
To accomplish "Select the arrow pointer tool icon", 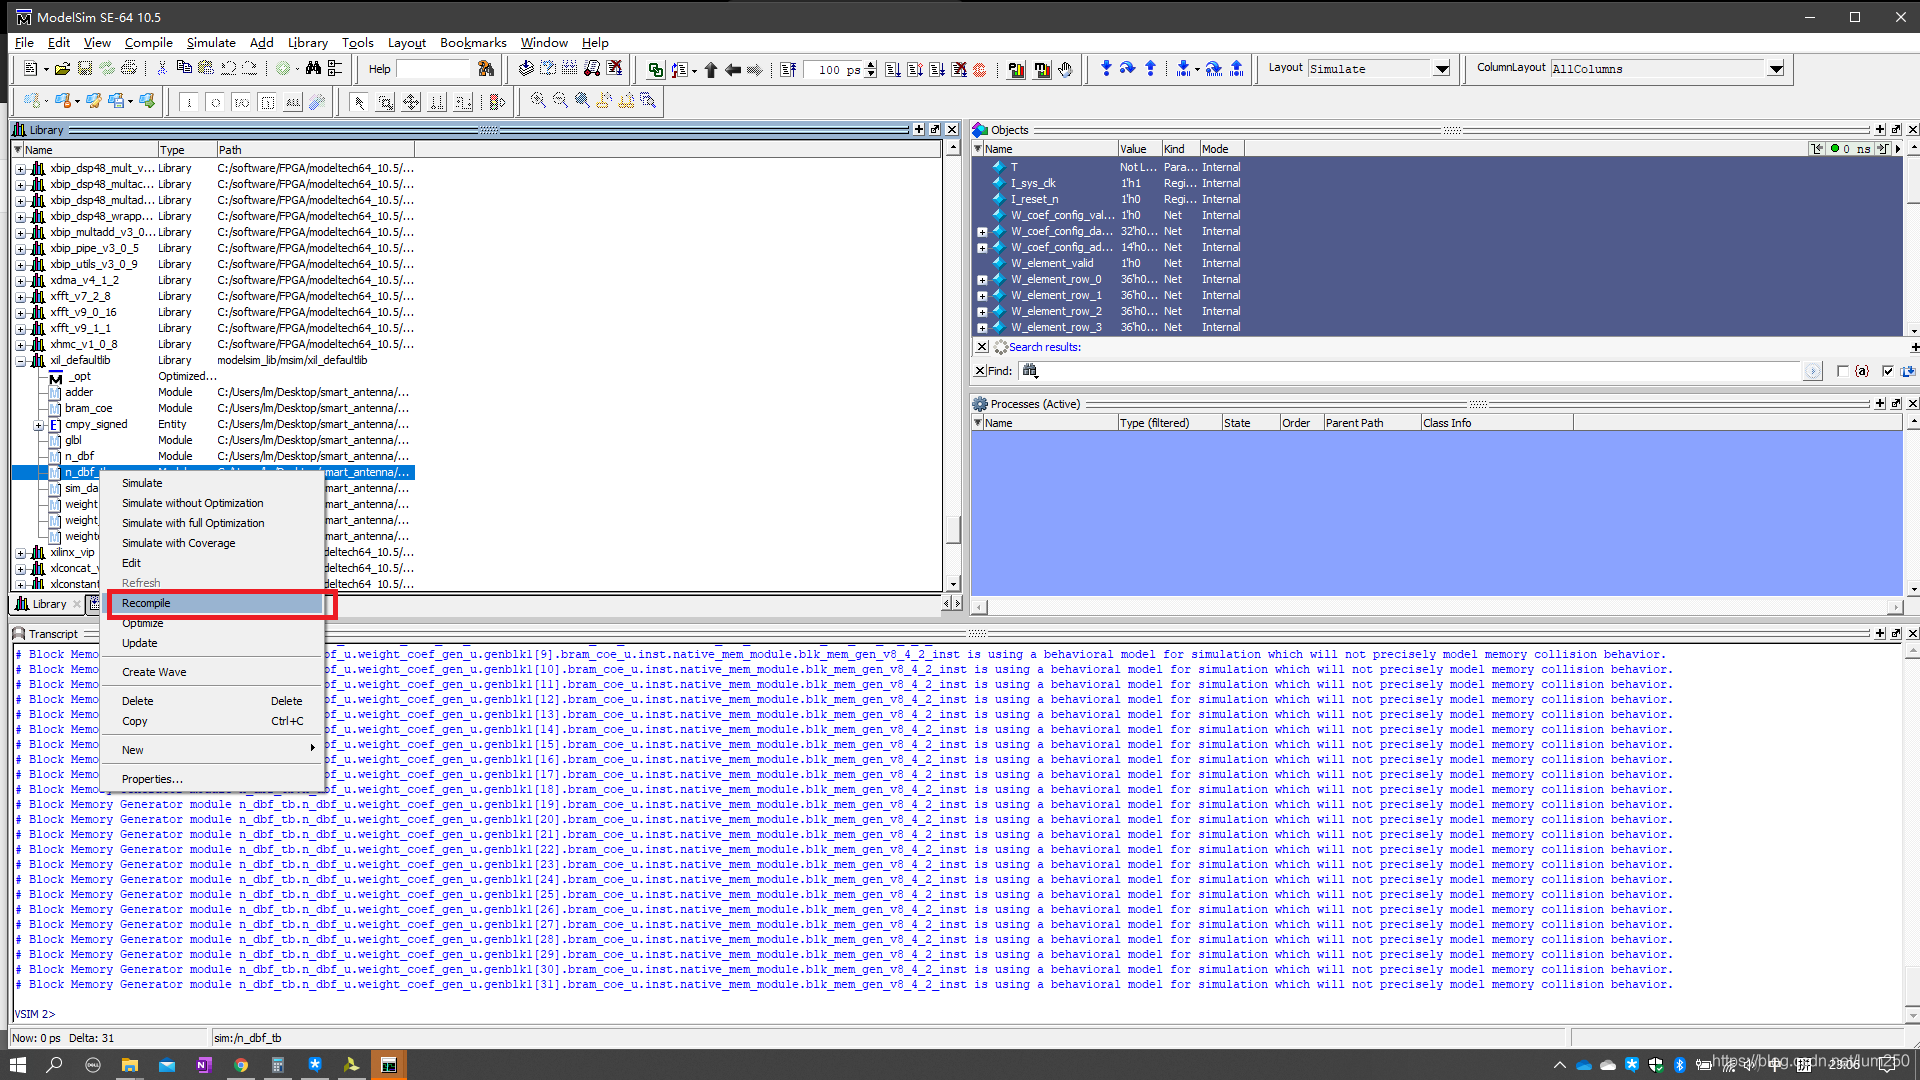I will (x=359, y=102).
